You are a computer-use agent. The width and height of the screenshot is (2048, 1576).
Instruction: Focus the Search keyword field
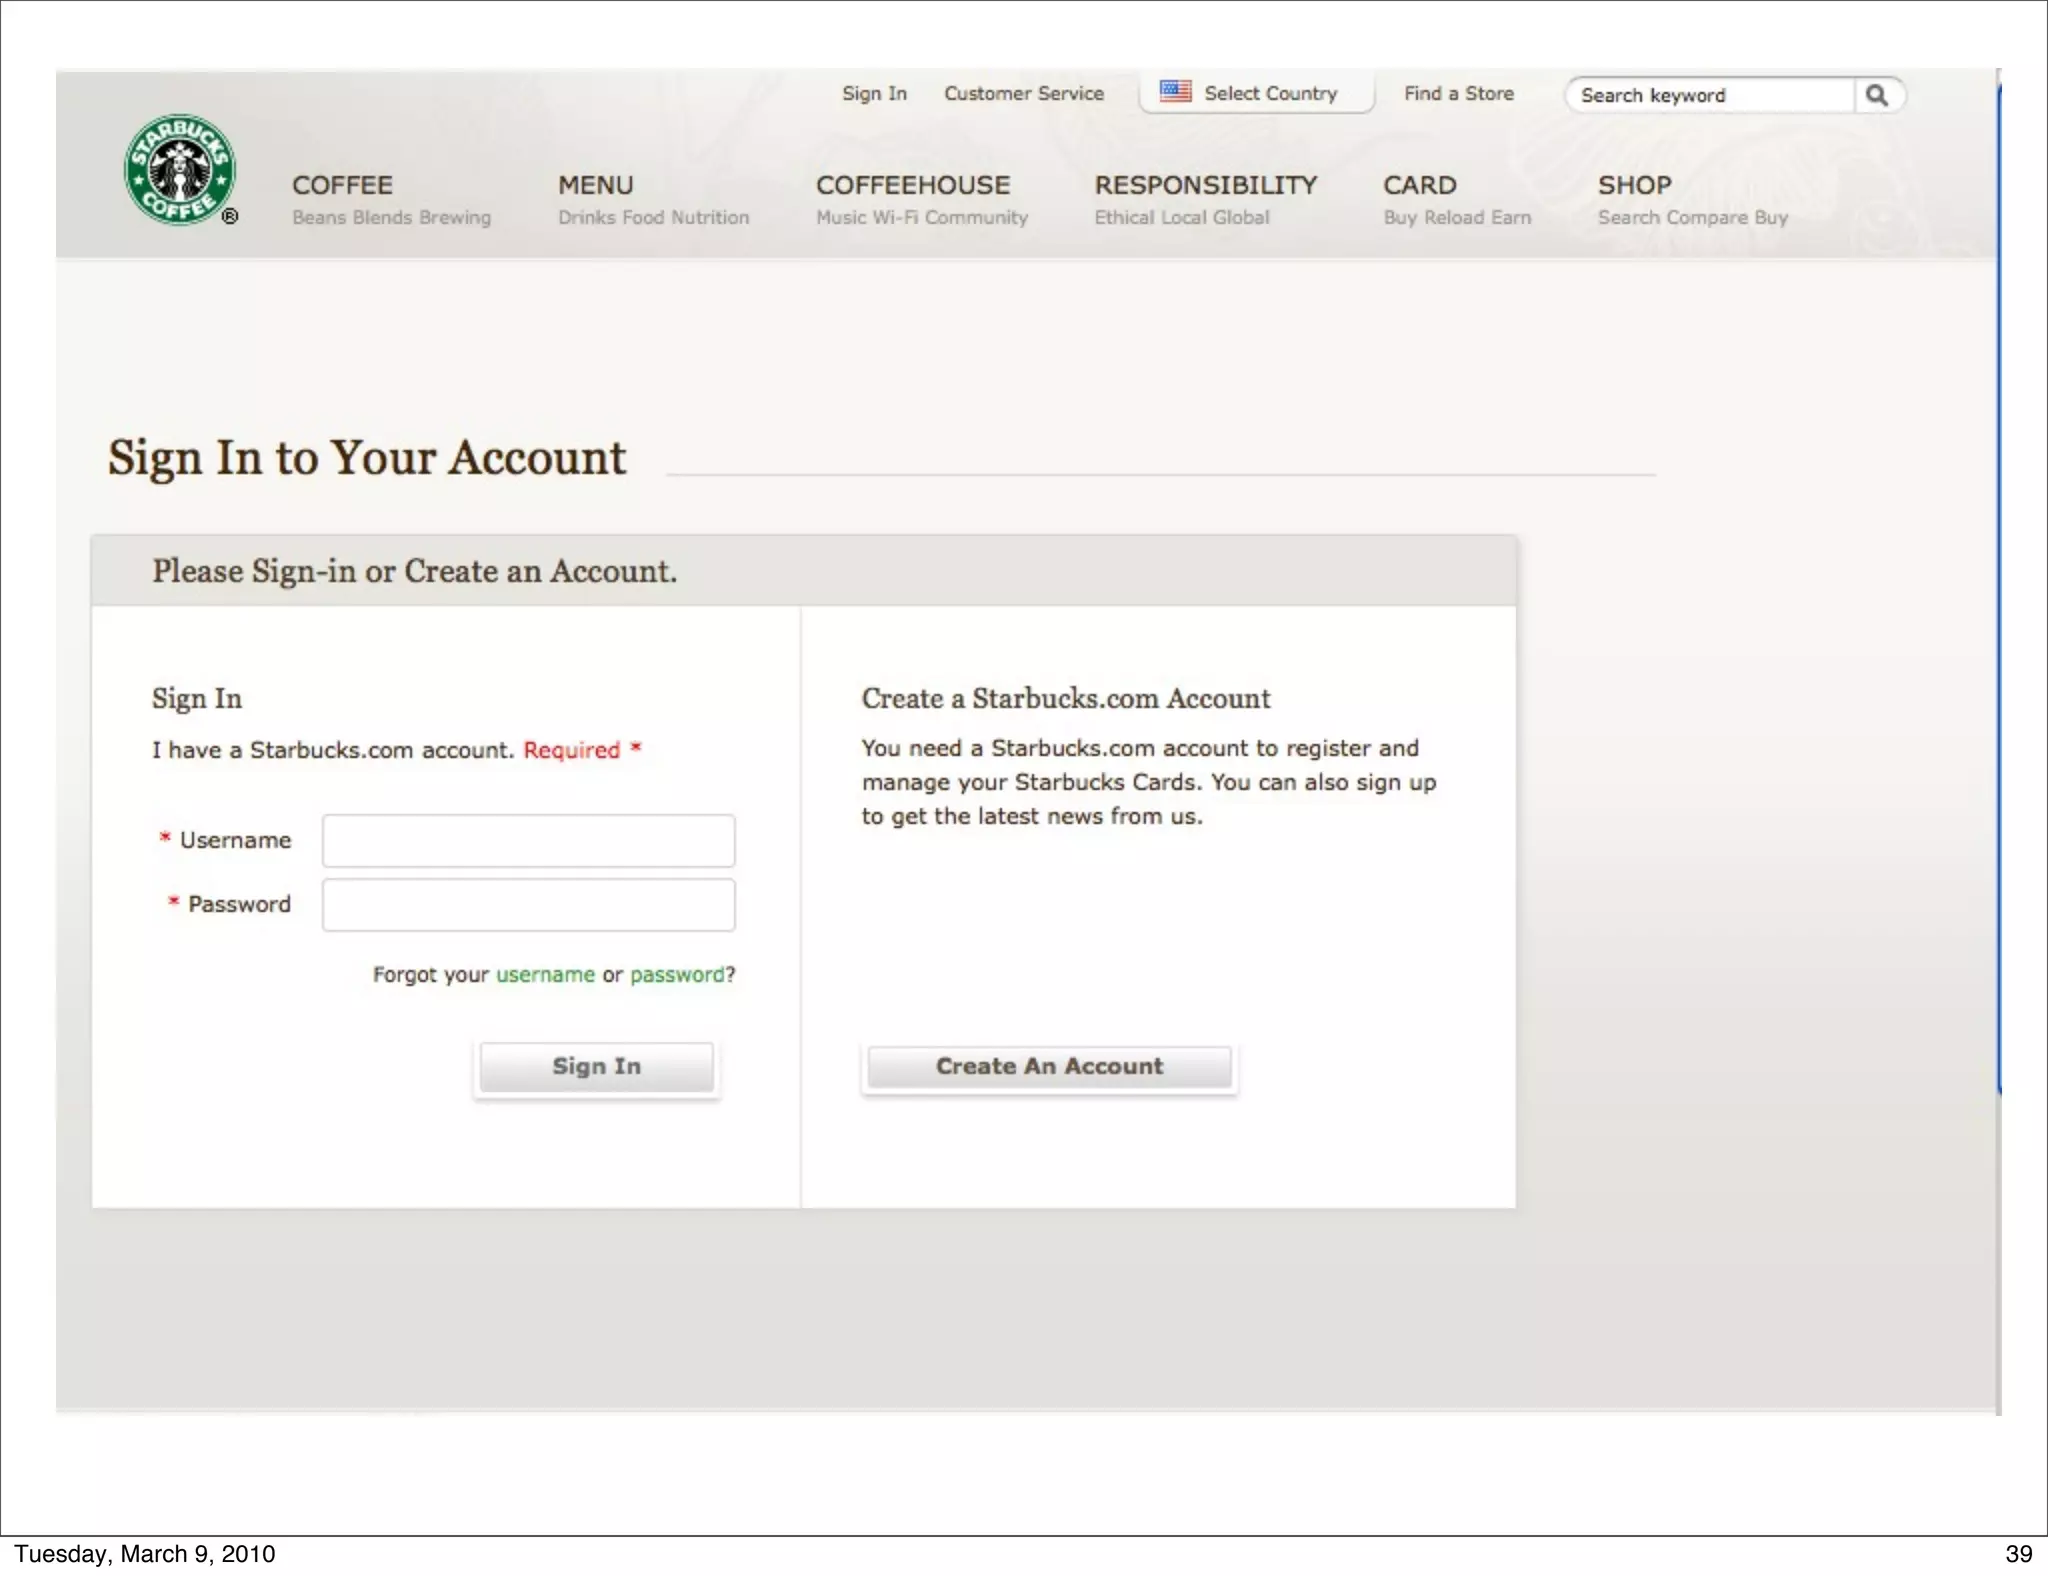(x=1710, y=95)
